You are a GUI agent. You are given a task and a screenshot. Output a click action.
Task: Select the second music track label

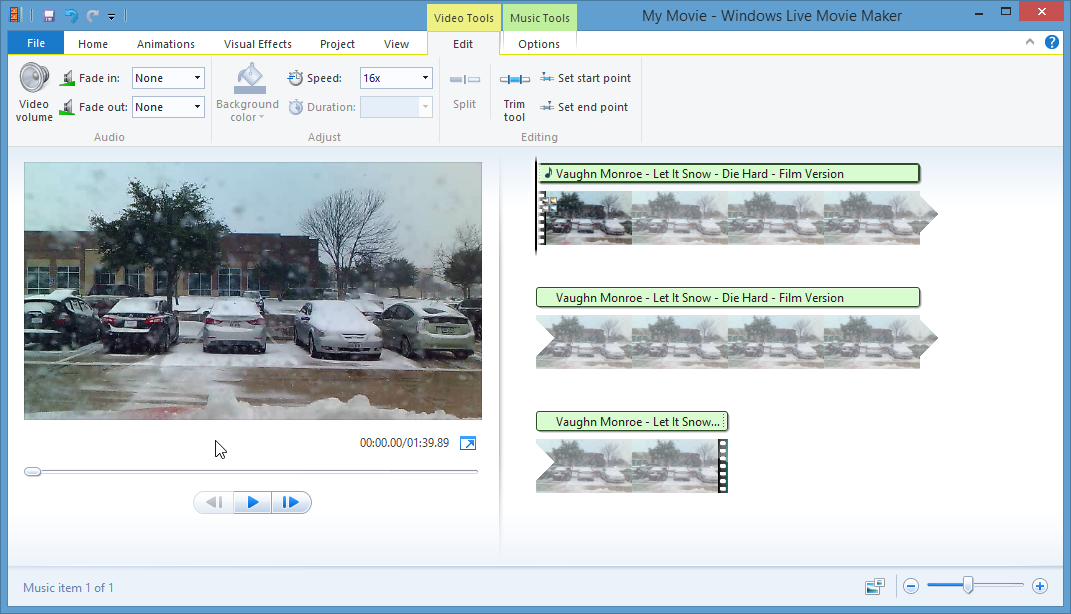click(x=727, y=298)
